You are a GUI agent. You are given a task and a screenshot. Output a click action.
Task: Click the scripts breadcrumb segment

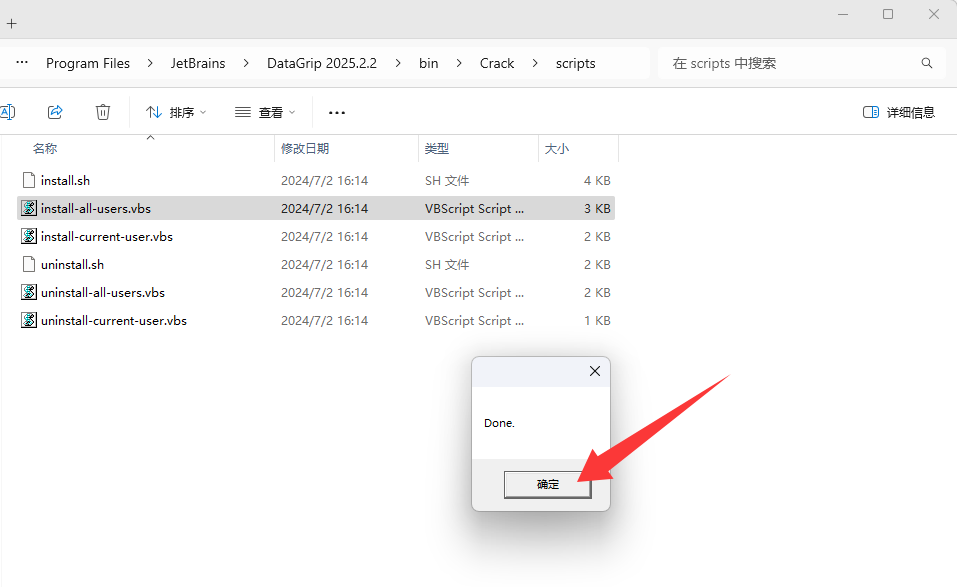point(576,63)
